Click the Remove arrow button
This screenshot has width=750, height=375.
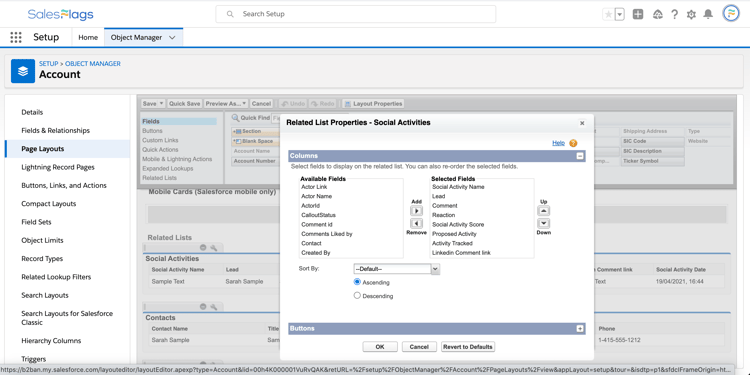tap(417, 223)
